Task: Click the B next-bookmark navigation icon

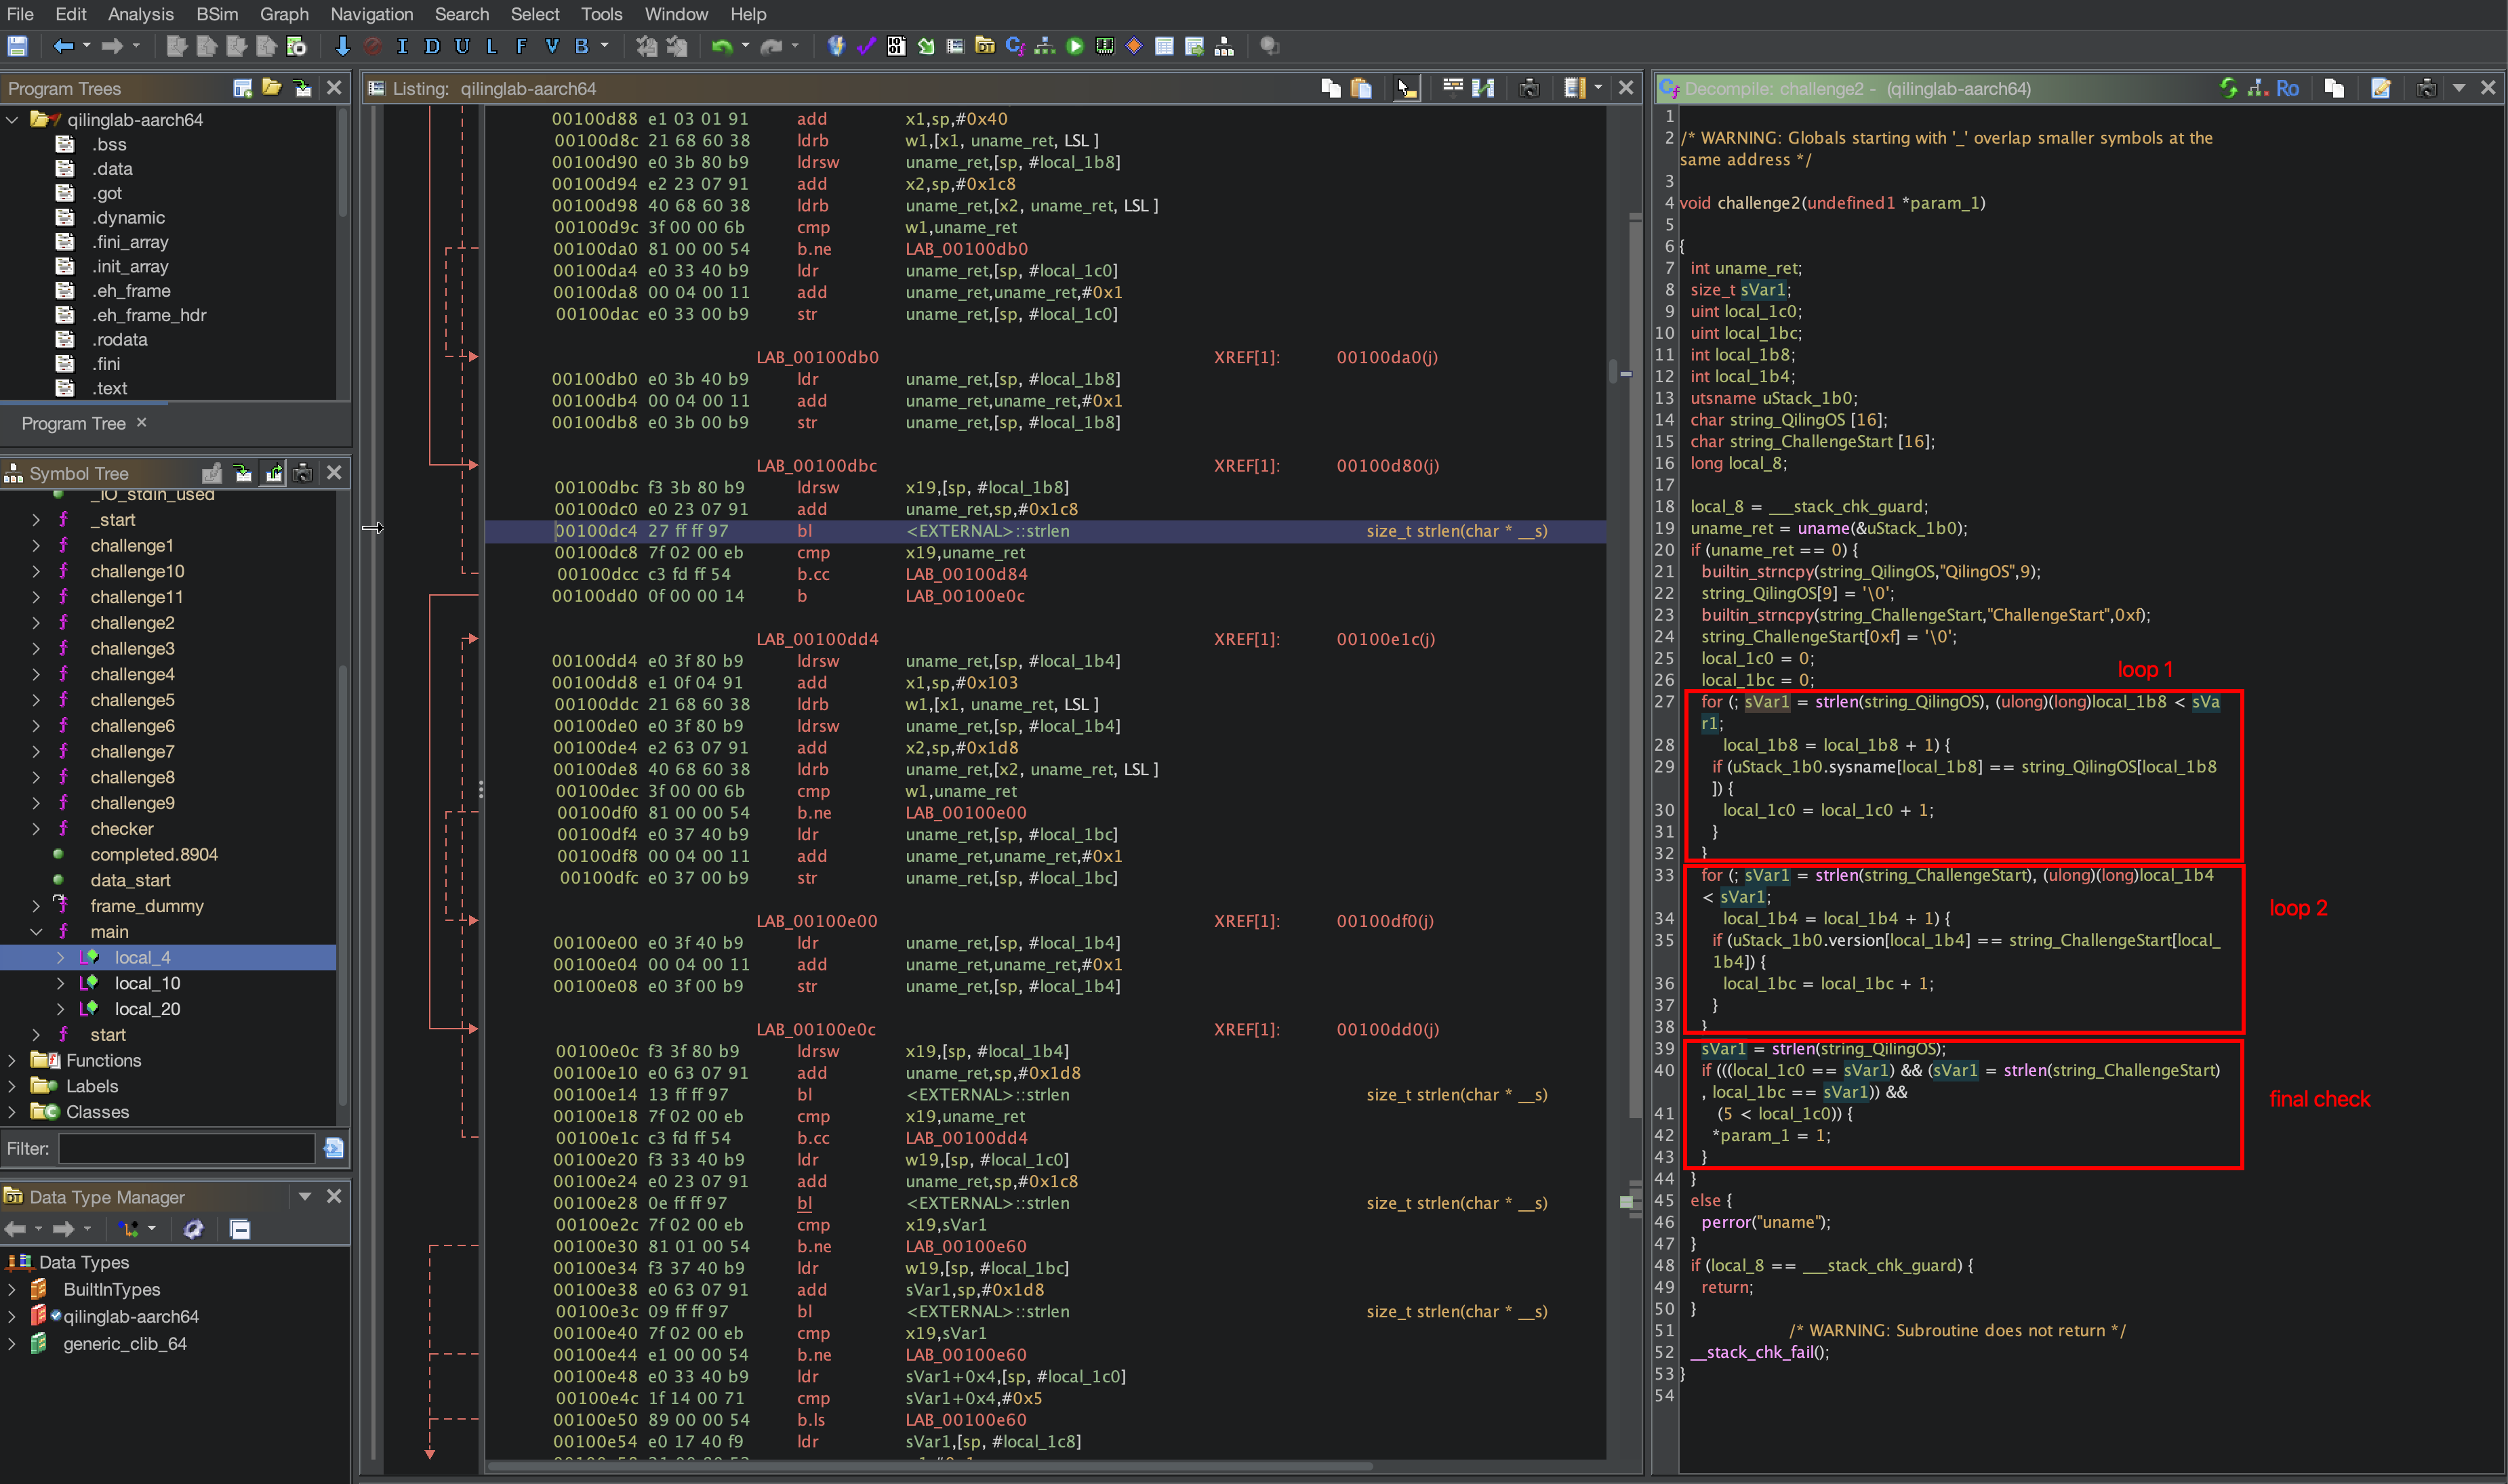Action: tap(581, 46)
